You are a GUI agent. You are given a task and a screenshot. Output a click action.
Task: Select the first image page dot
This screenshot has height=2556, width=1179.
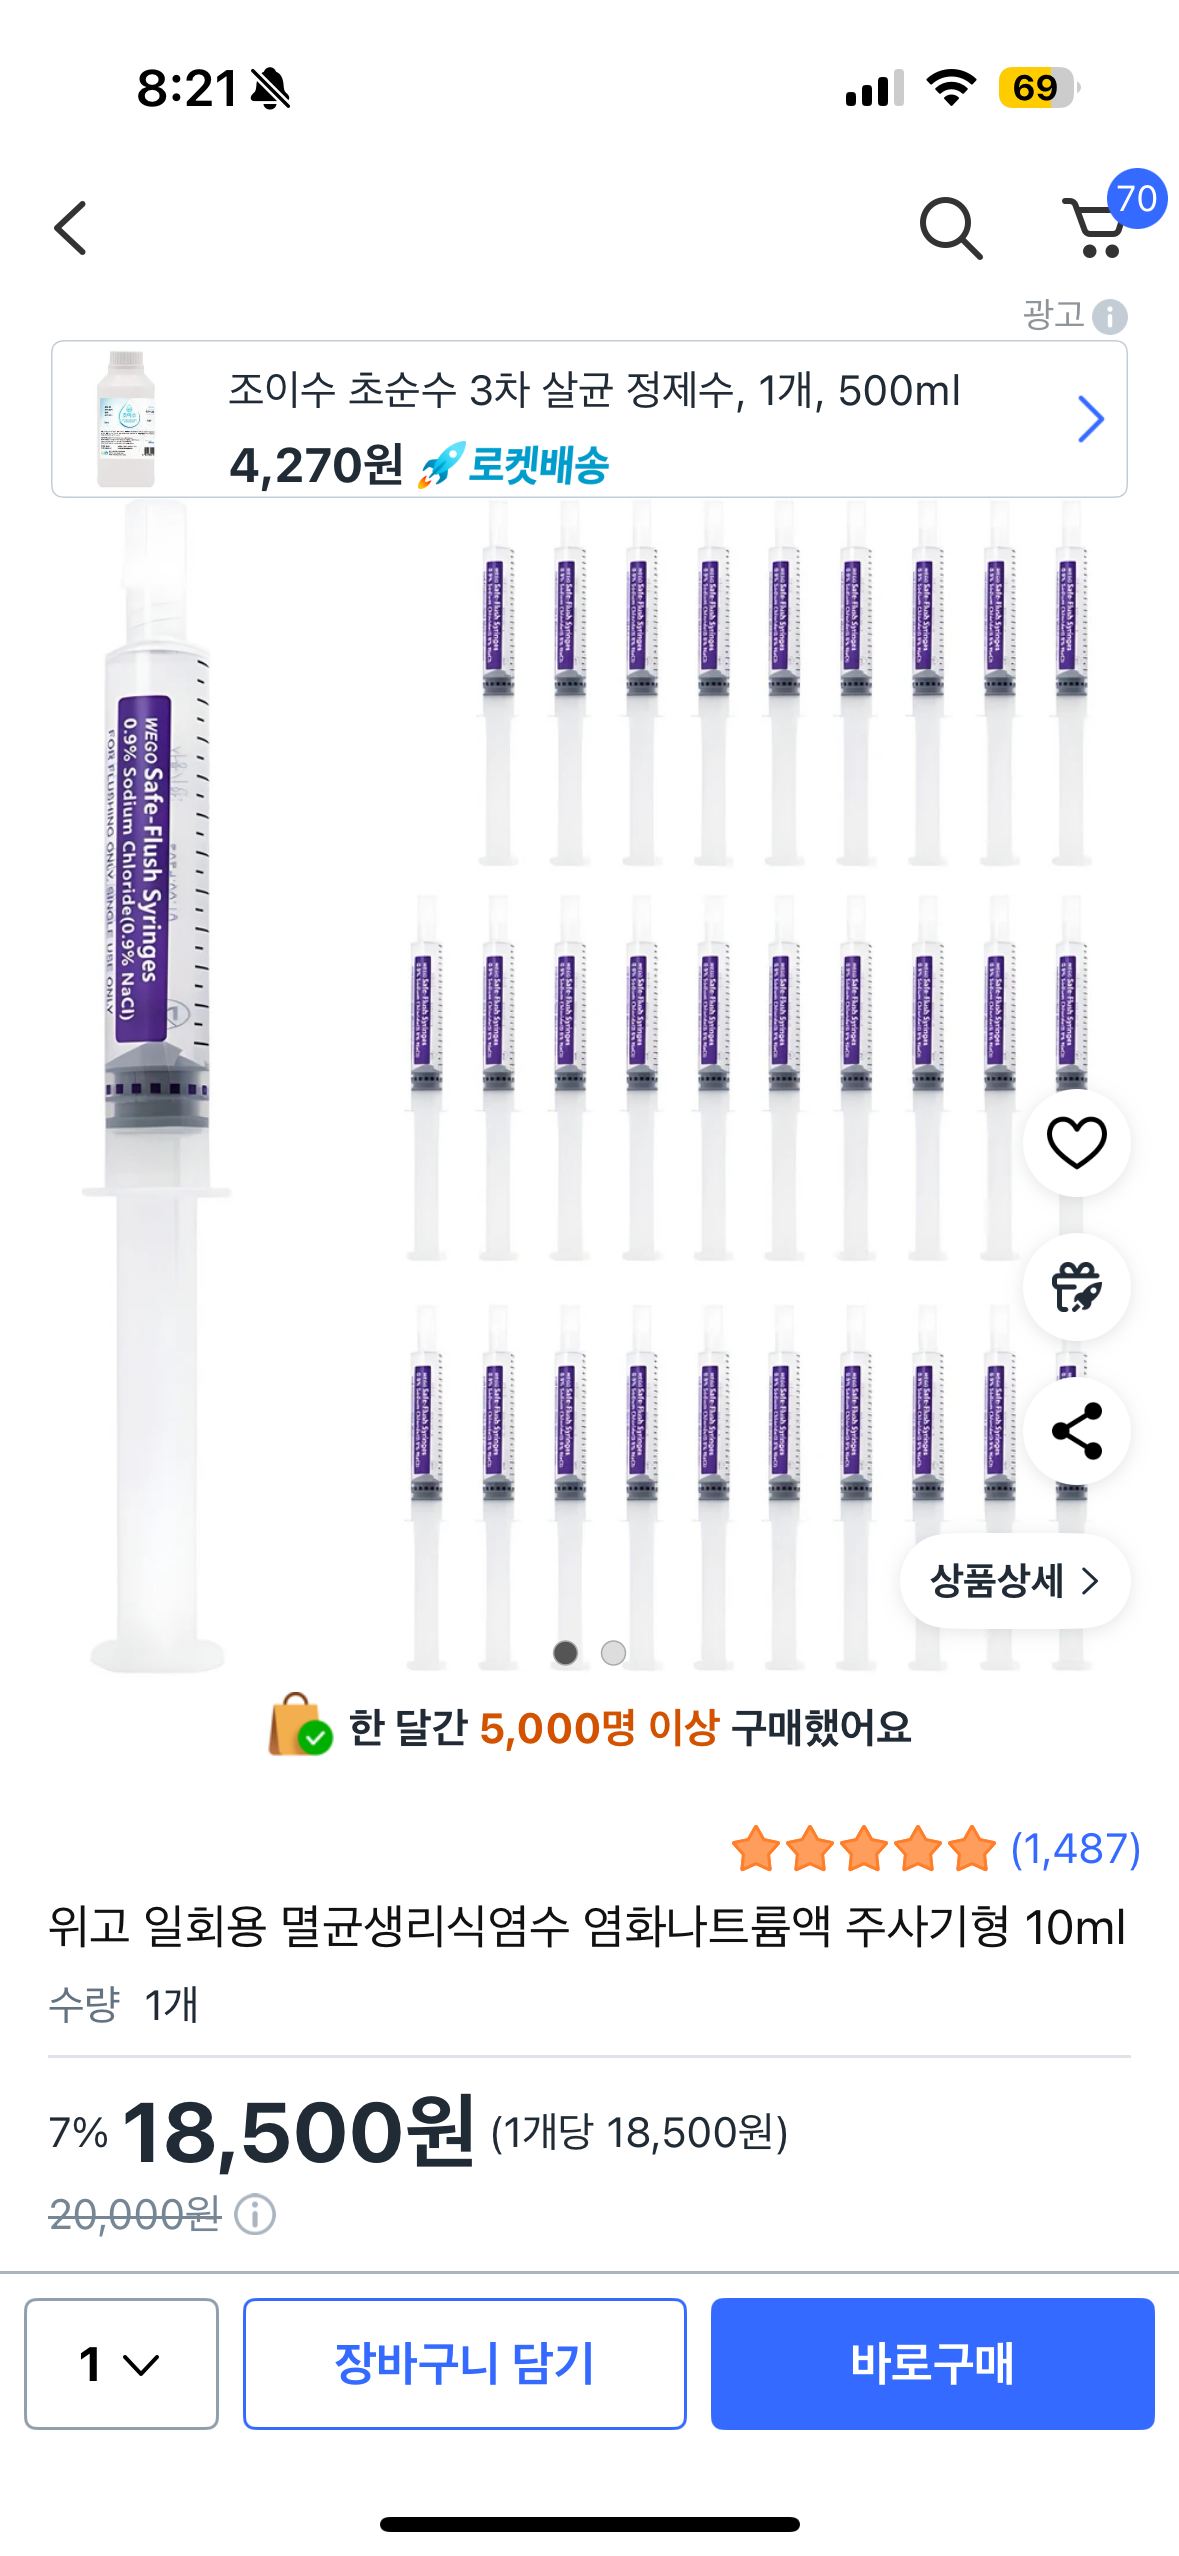tap(566, 1653)
